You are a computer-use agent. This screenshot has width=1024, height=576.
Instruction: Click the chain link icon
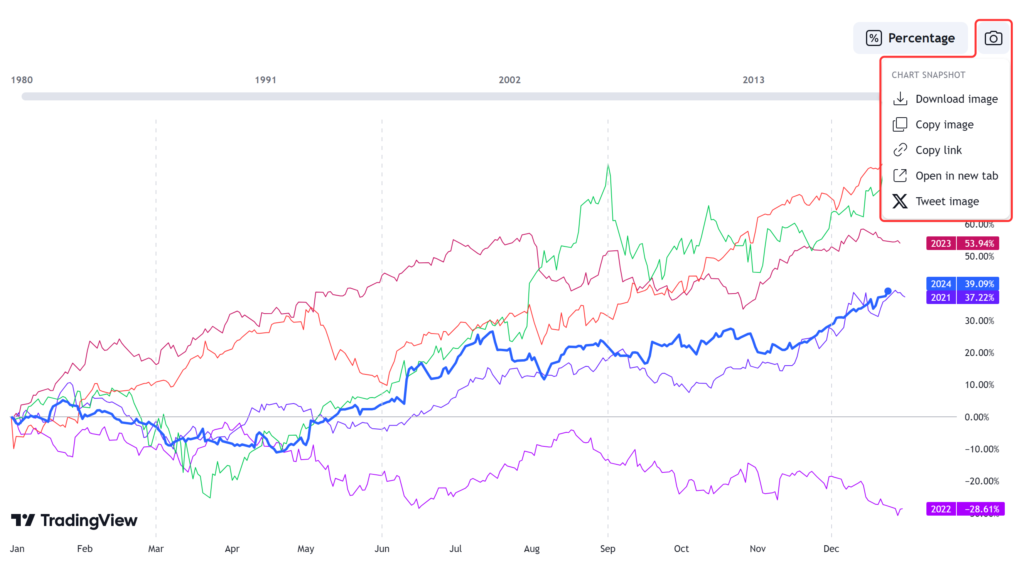900,150
